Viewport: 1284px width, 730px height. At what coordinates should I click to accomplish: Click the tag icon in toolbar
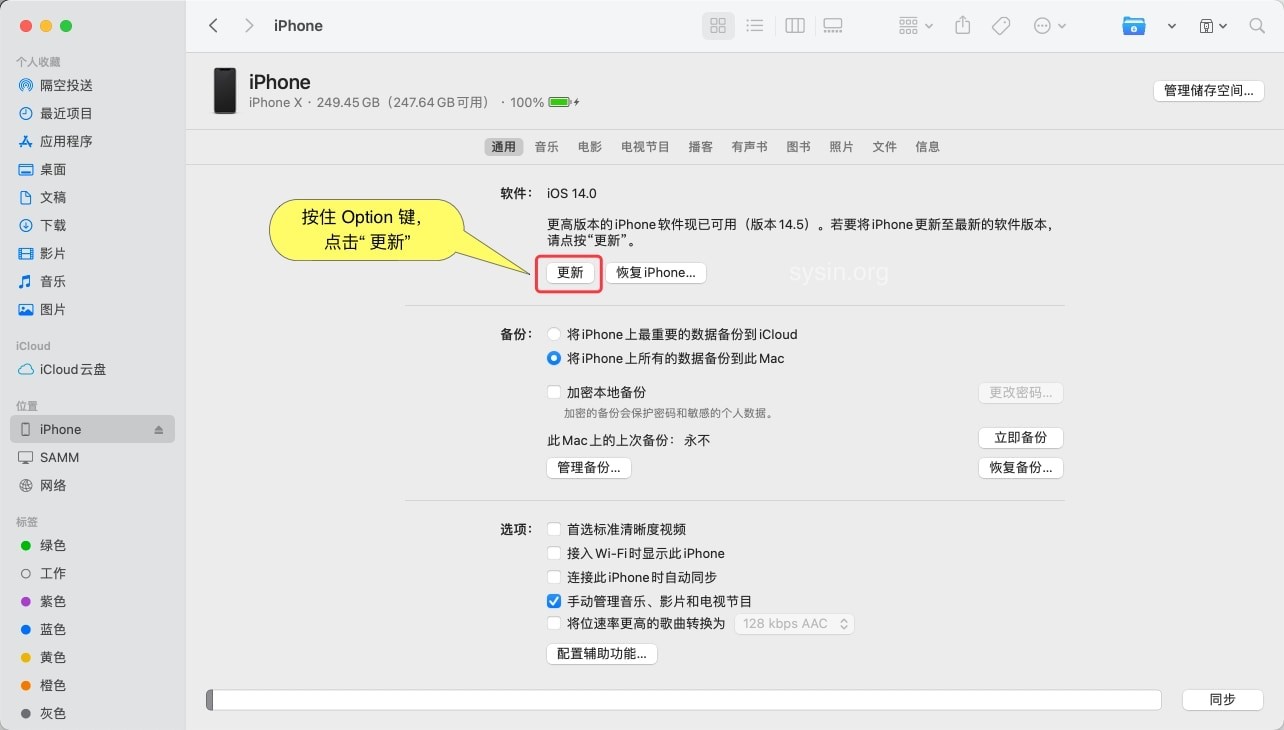(1001, 26)
